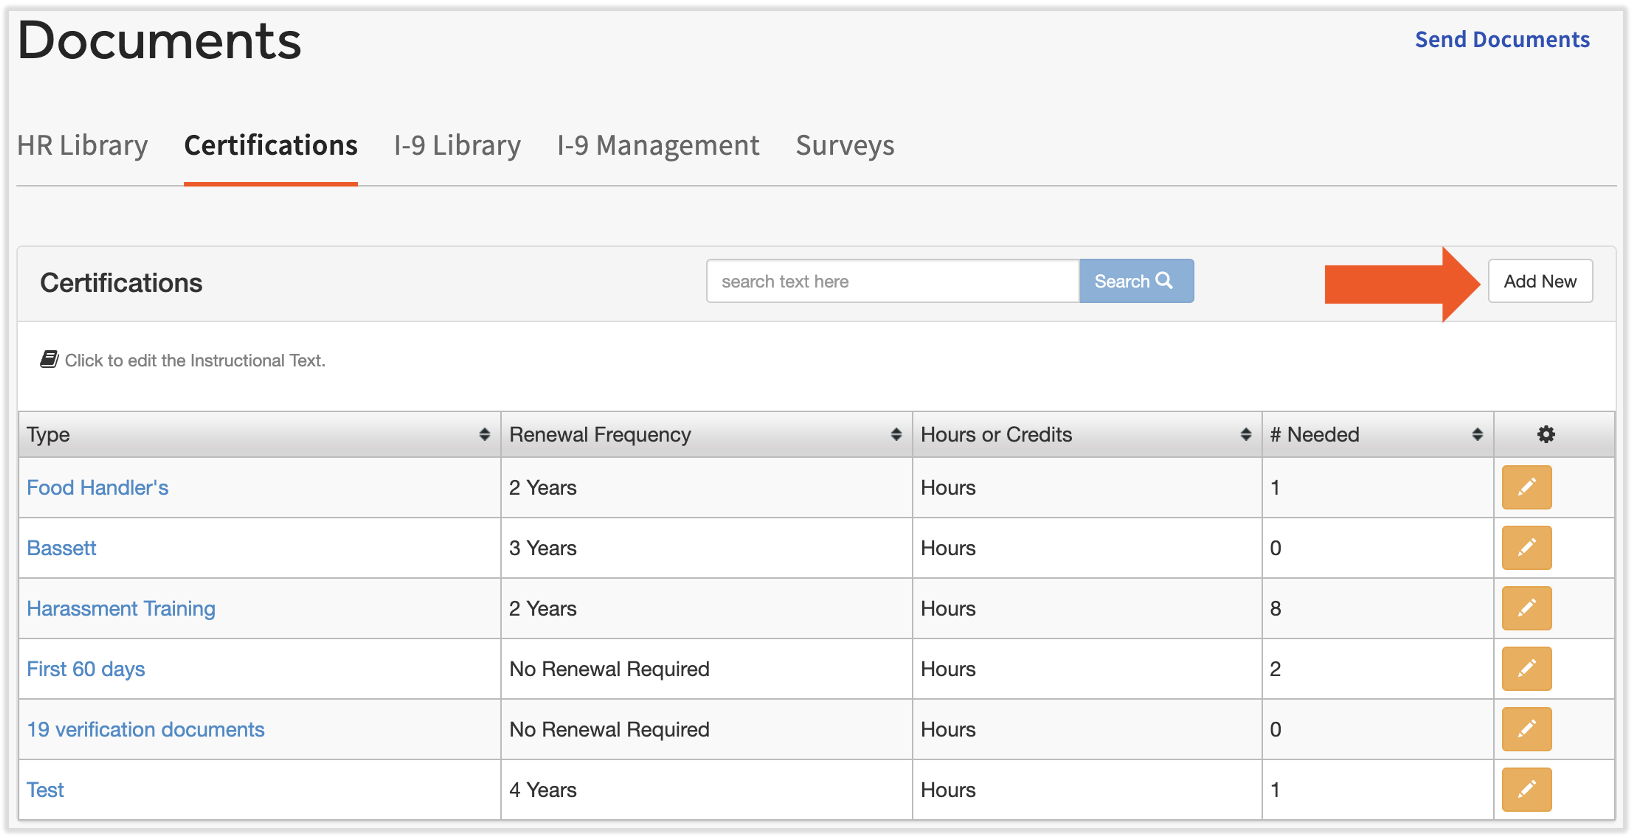Edit the Food Handler's certification pencil icon
This screenshot has height=838, width=1632.
1526,488
